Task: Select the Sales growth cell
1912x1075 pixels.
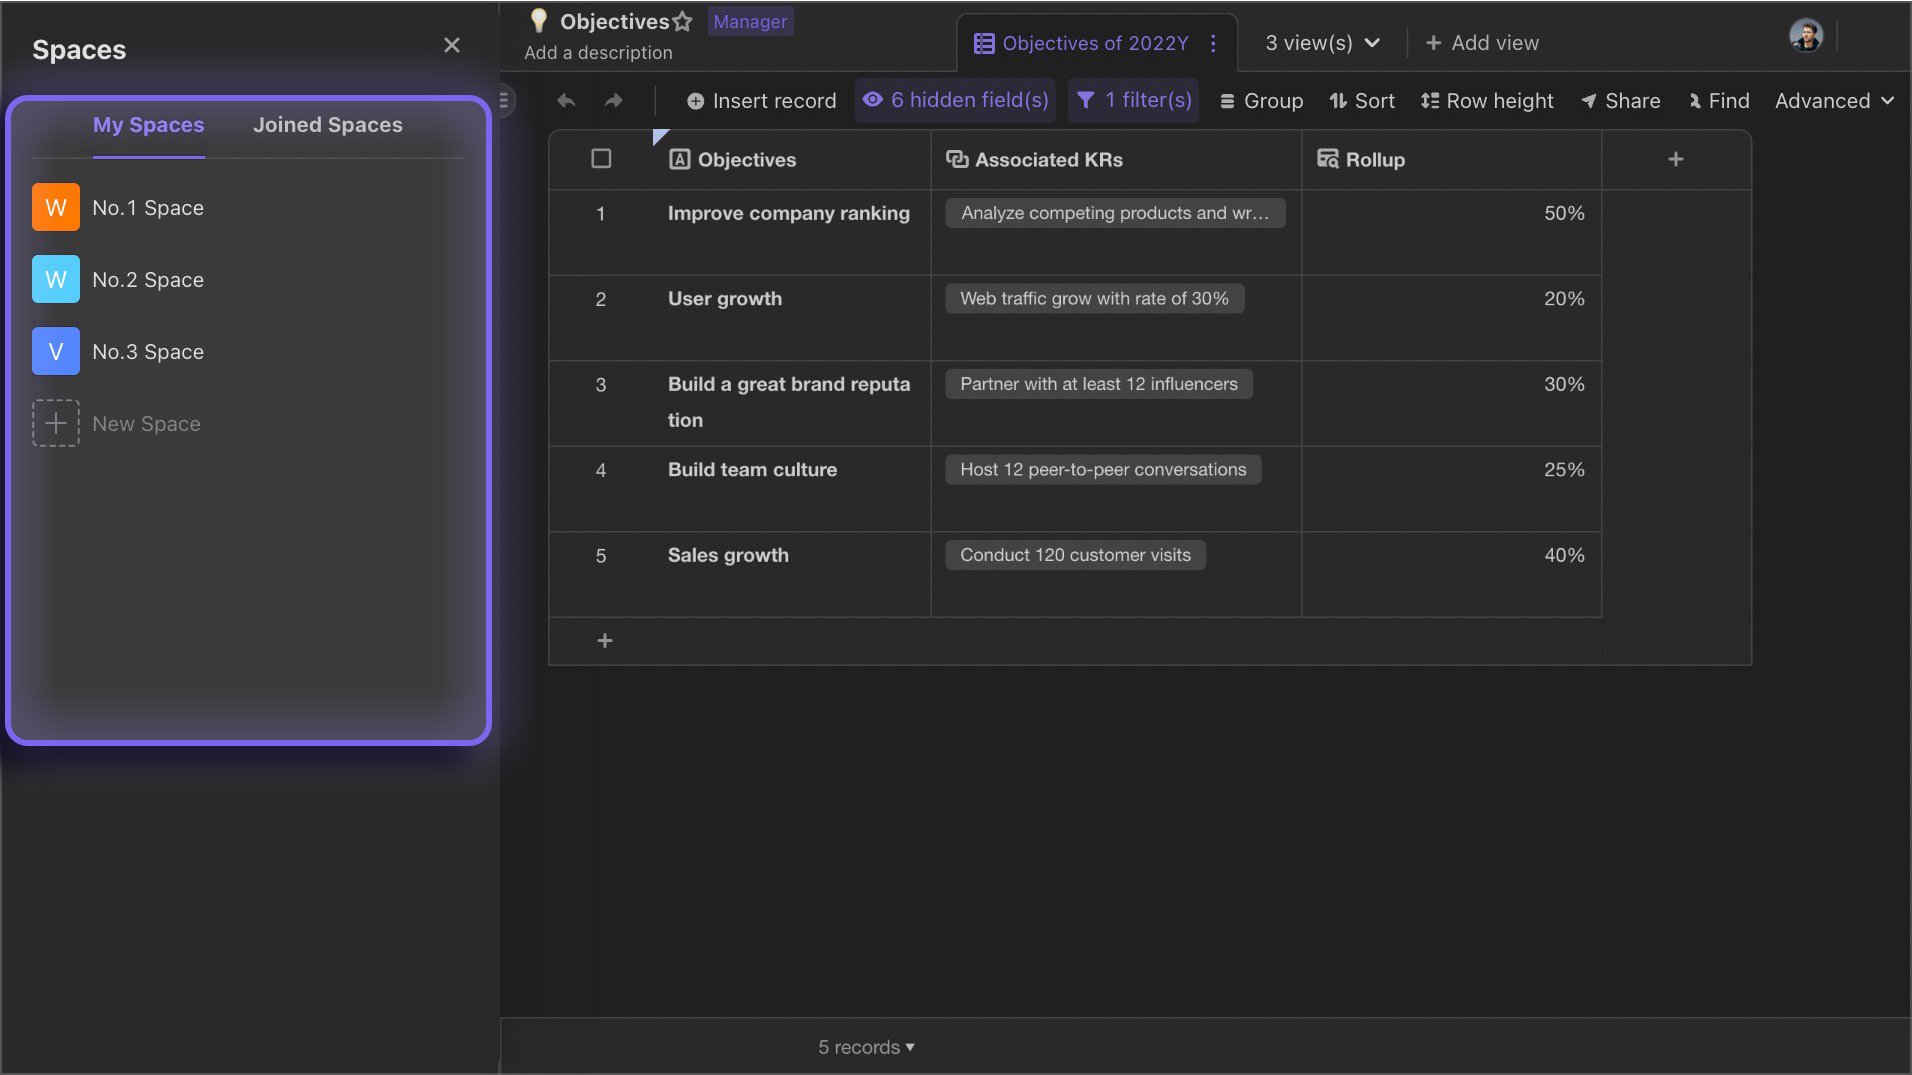Action: pyautogui.click(x=790, y=575)
